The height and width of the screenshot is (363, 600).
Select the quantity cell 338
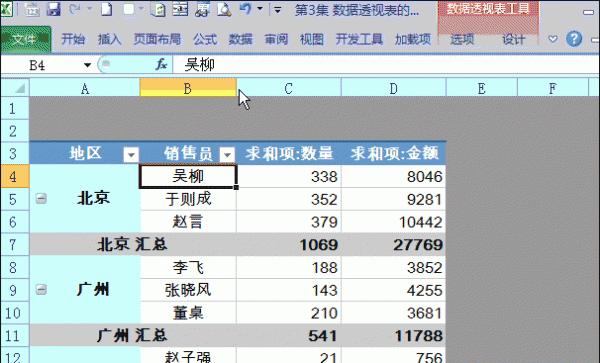(289, 176)
